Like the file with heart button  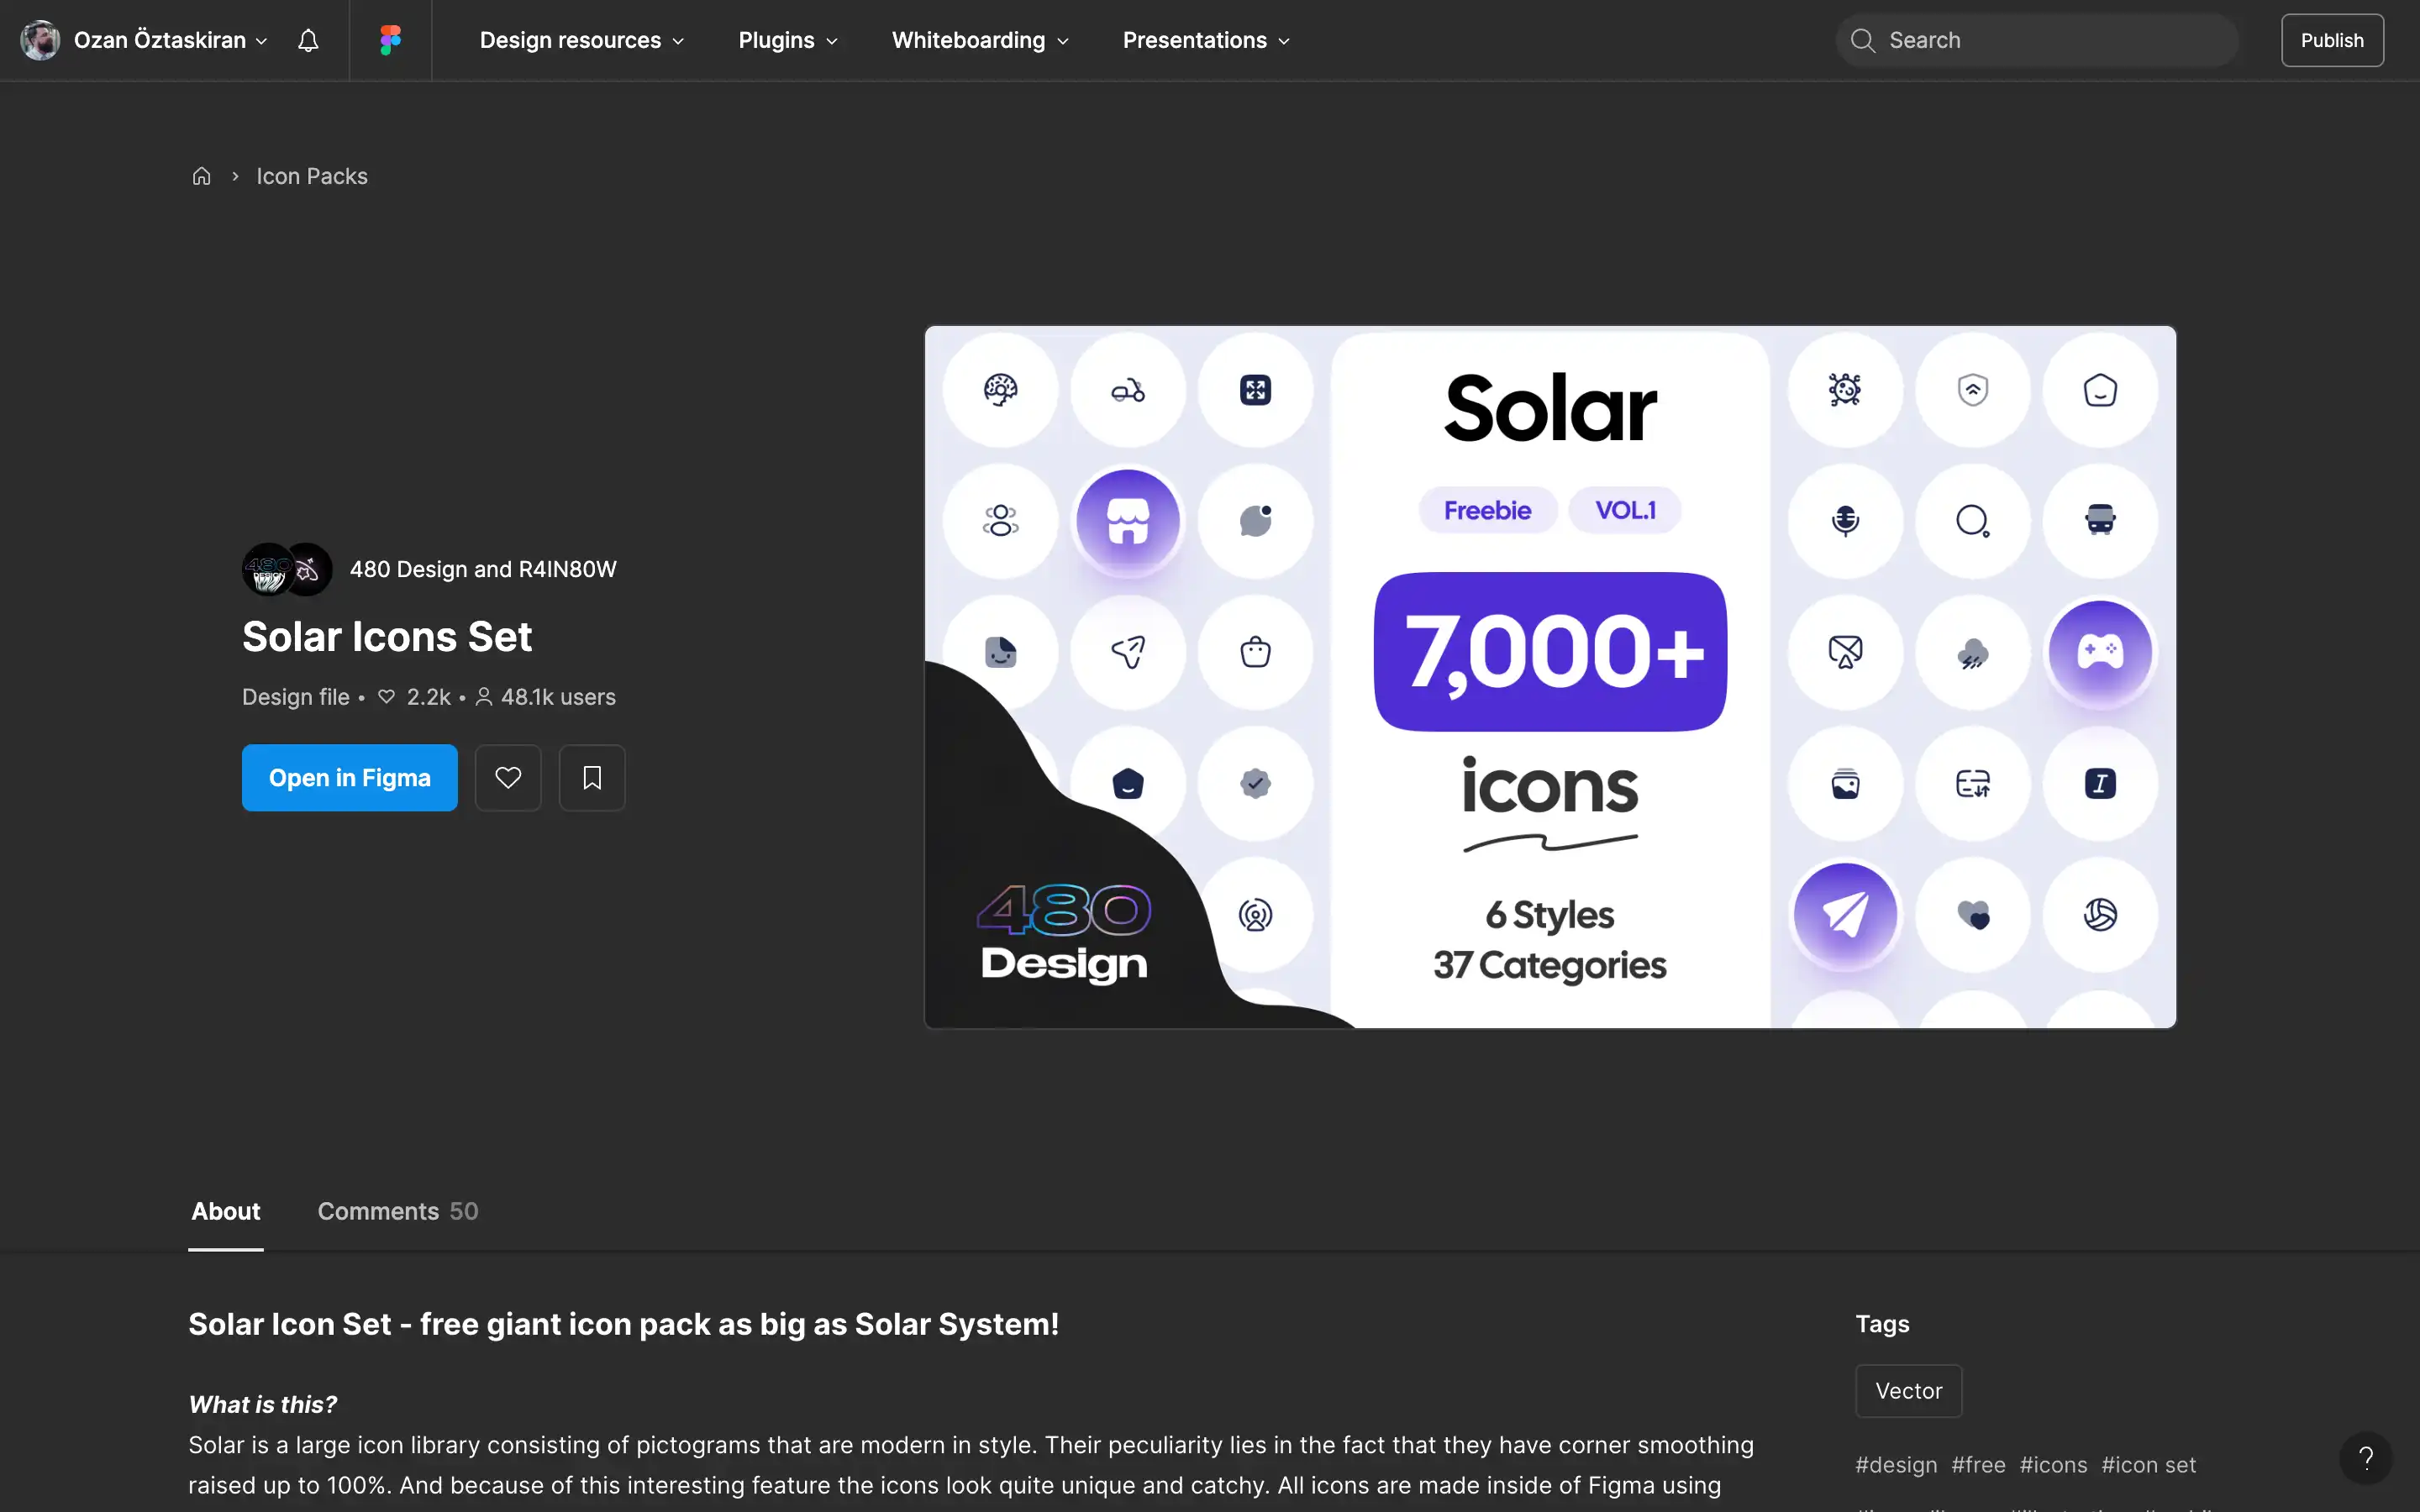click(508, 778)
